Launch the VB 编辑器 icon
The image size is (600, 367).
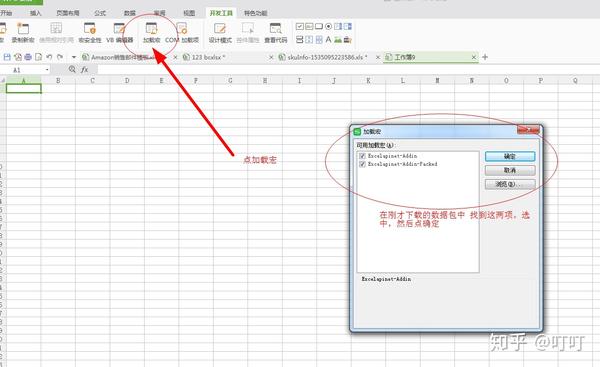click(x=119, y=33)
